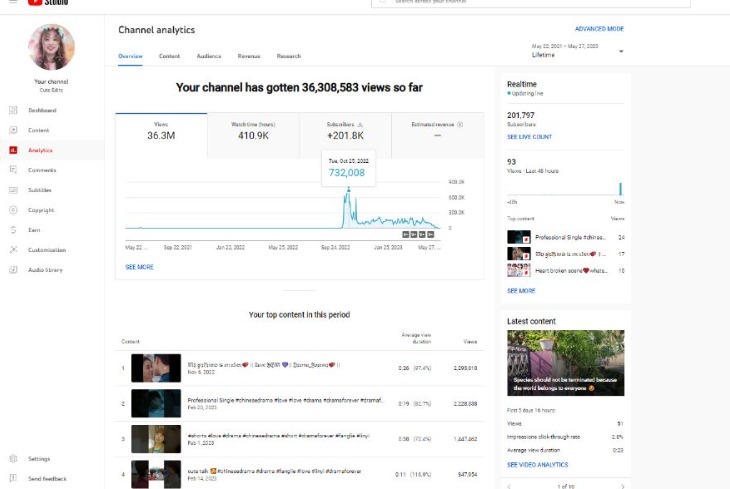730x489 pixels.
Task: Open Comments icon in sidebar
Action: [13, 170]
